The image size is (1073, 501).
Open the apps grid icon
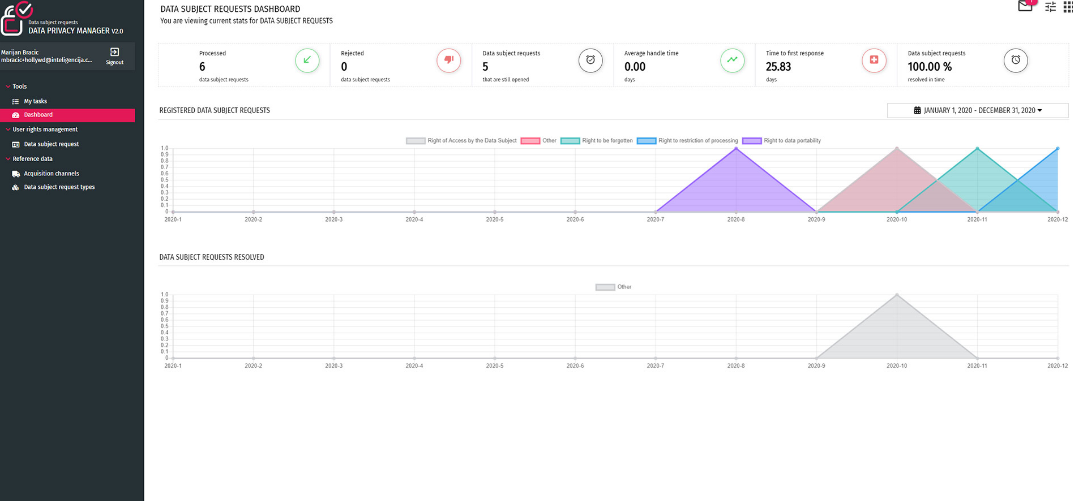tap(1069, 6)
